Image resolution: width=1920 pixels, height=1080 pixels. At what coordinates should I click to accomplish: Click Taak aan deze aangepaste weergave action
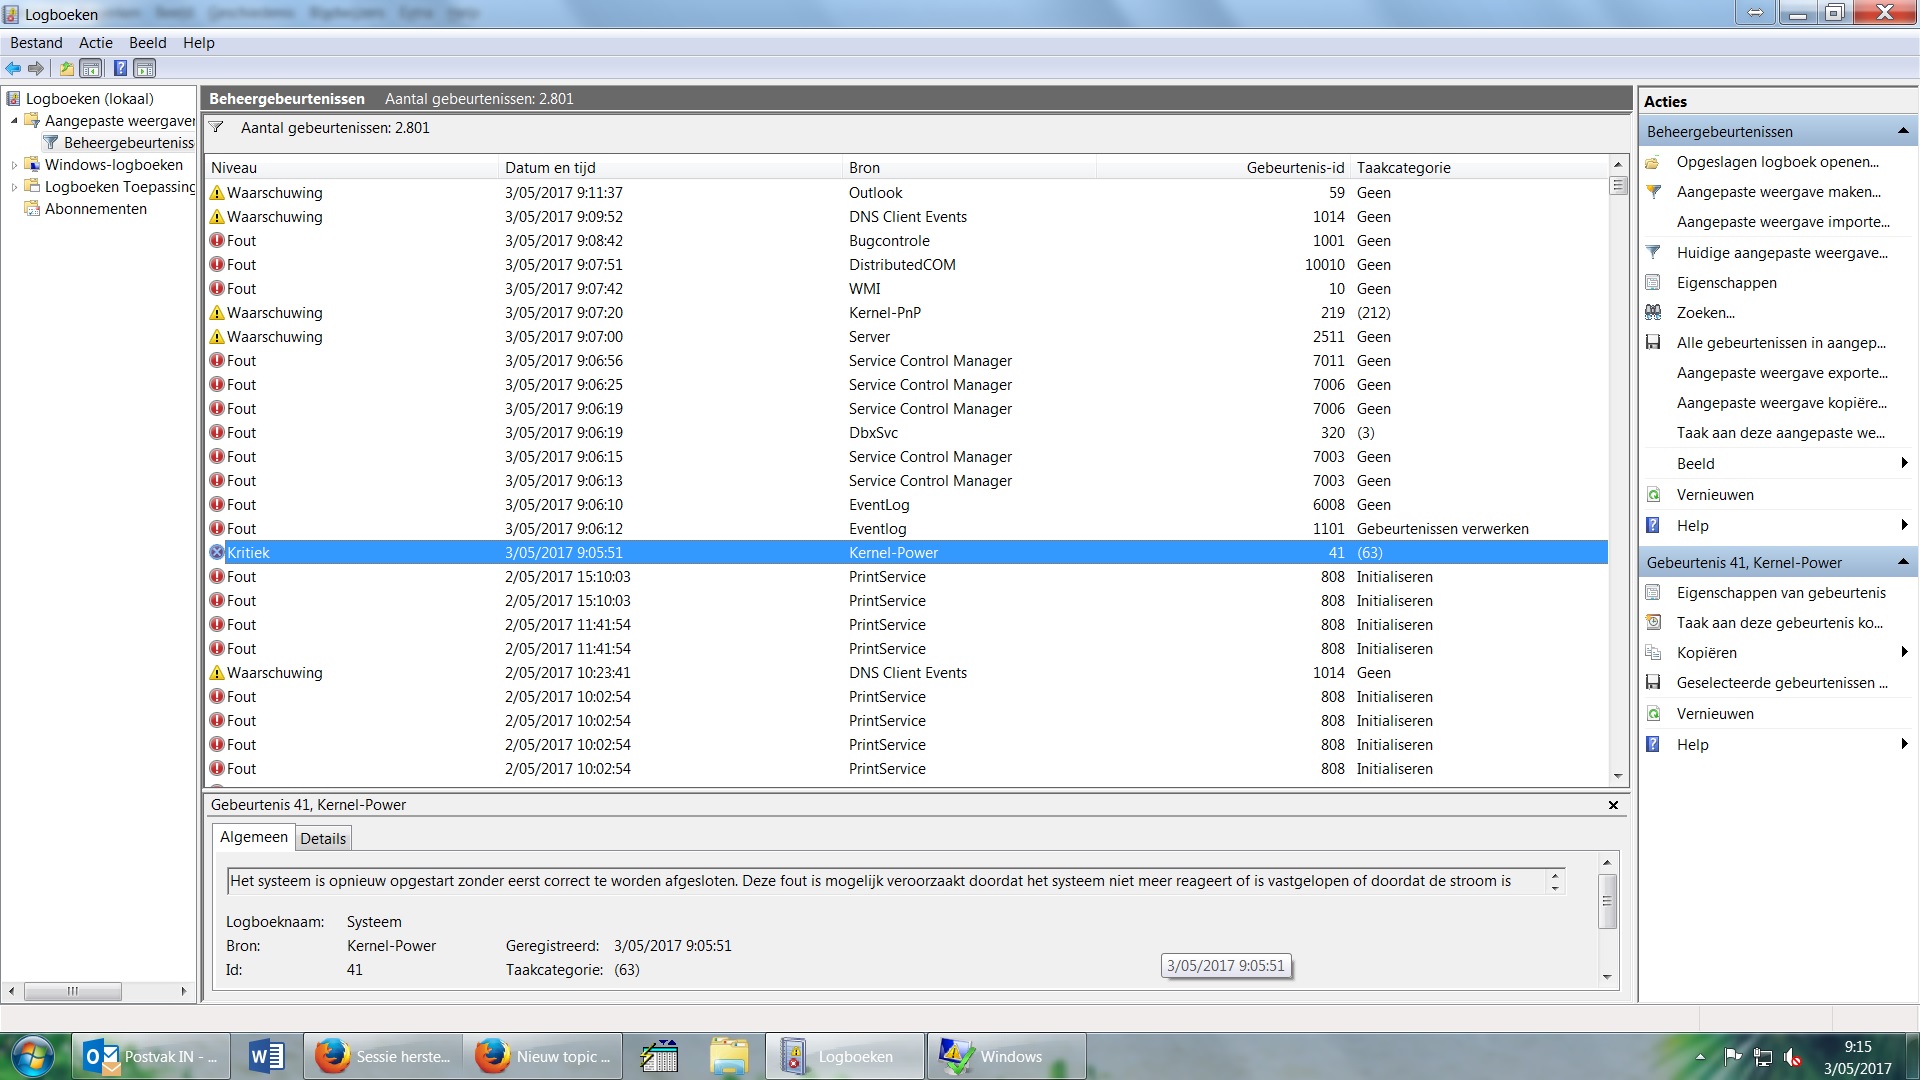1781,432
